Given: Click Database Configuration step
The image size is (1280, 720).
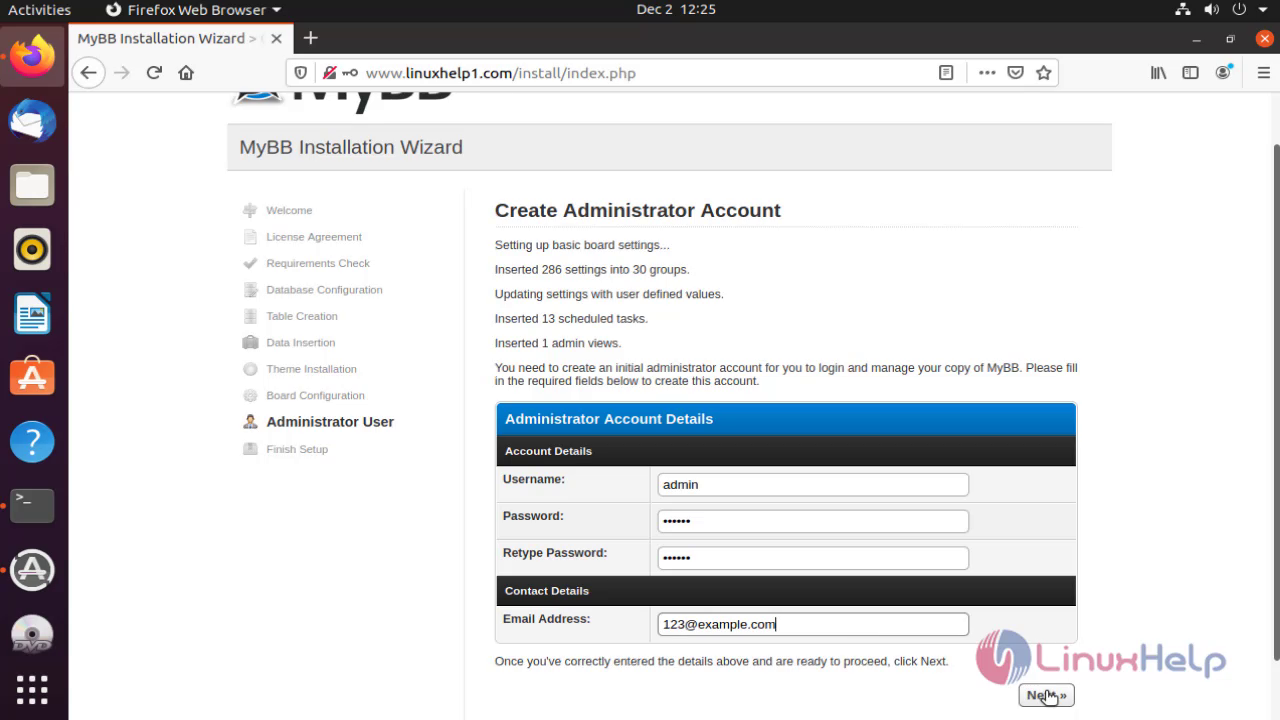Looking at the screenshot, I should [x=324, y=290].
